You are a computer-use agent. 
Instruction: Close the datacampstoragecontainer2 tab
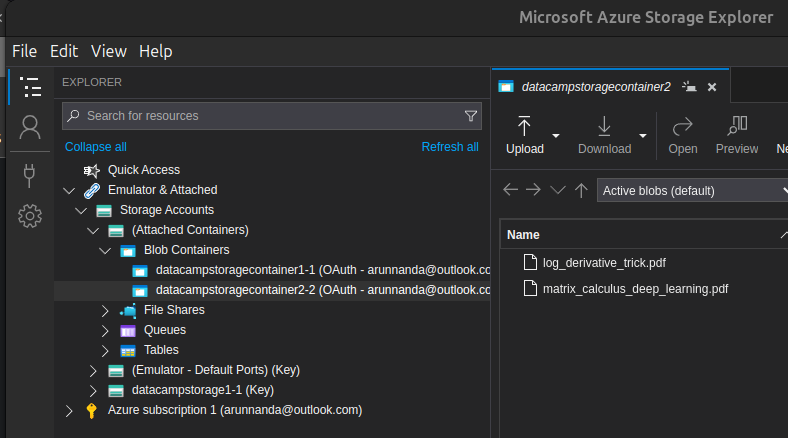[712, 87]
